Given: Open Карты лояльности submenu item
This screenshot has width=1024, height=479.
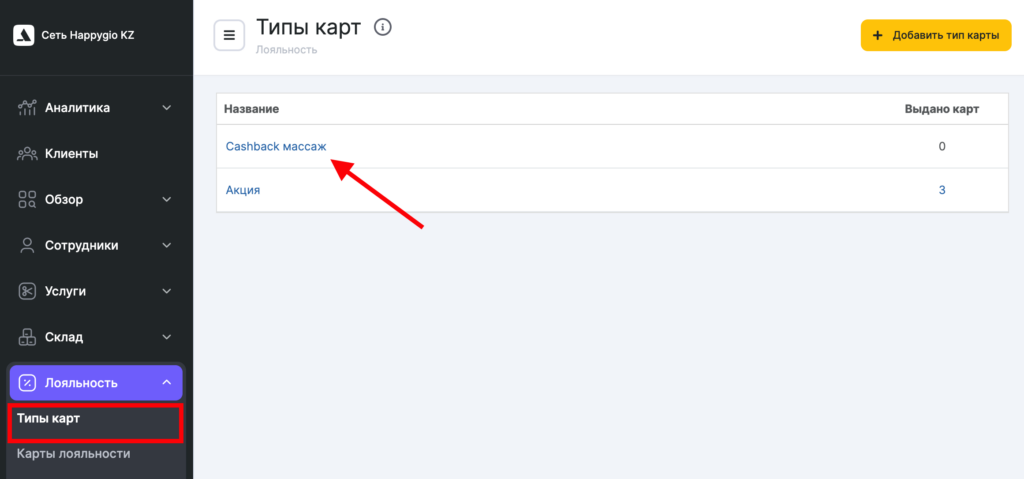Looking at the screenshot, I should pyautogui.click(x=73, y=454).
